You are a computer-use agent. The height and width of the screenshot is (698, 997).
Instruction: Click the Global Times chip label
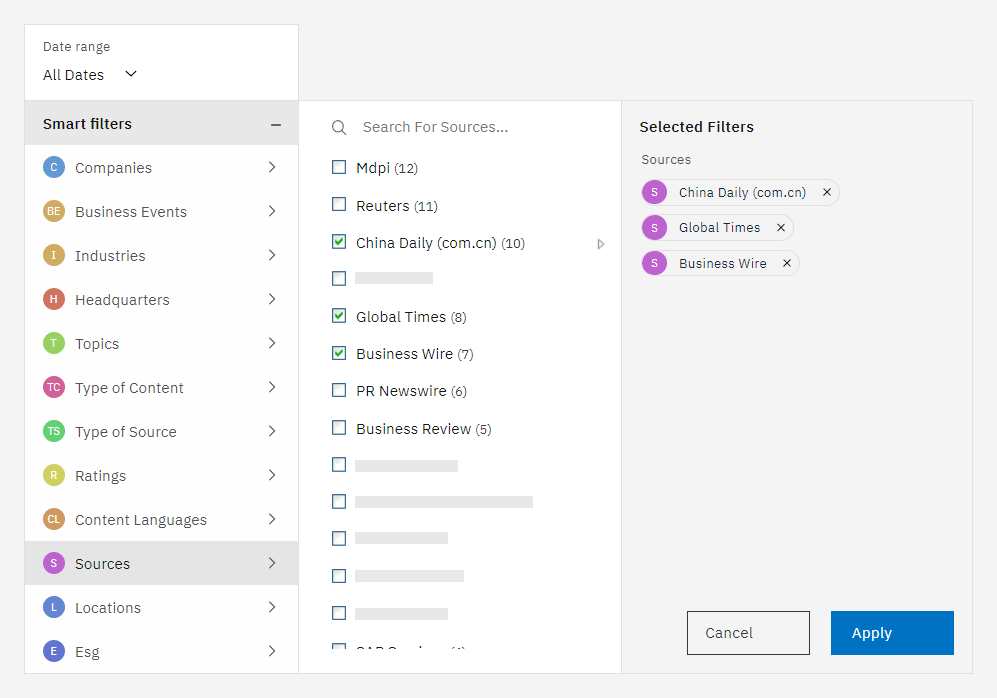click(719, 228)
